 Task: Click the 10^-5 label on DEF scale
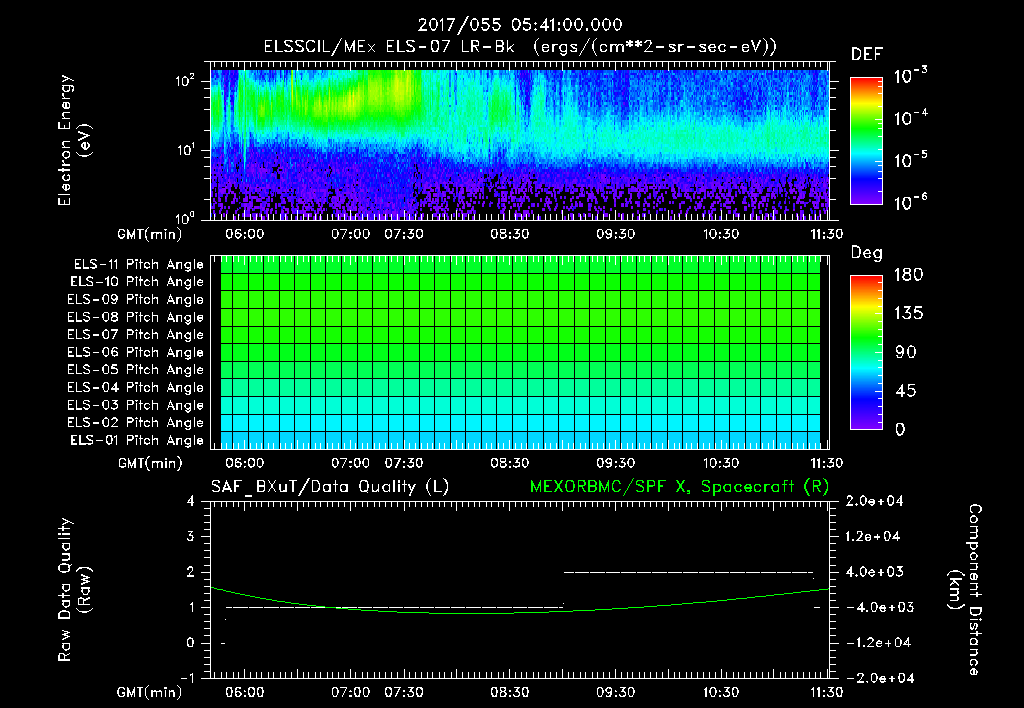tap(911, 160)
